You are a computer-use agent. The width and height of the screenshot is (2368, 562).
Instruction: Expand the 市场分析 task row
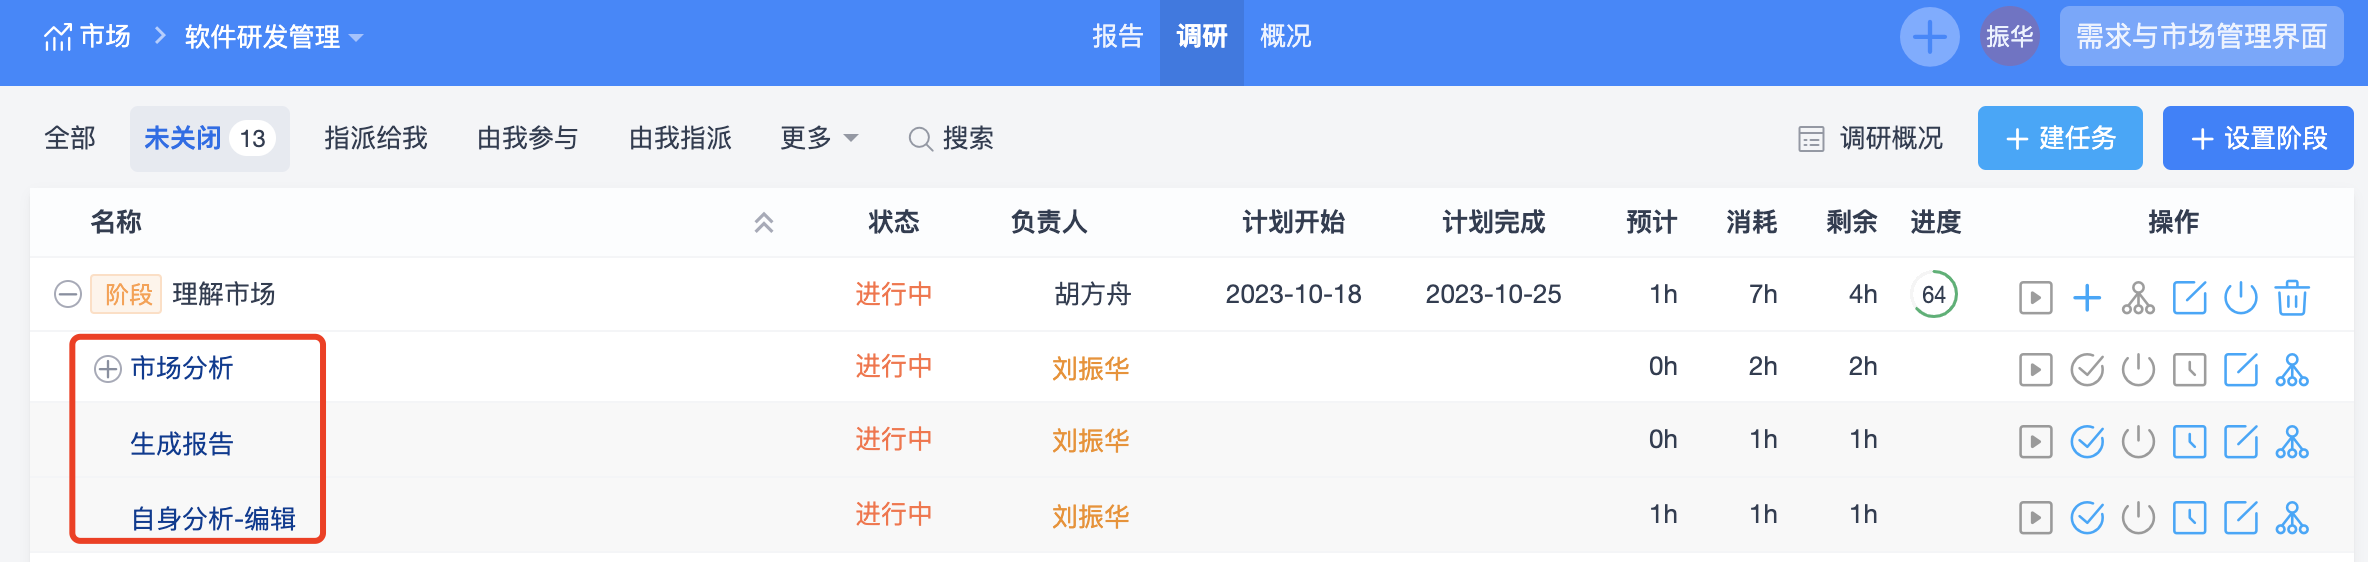click(107, 369)
